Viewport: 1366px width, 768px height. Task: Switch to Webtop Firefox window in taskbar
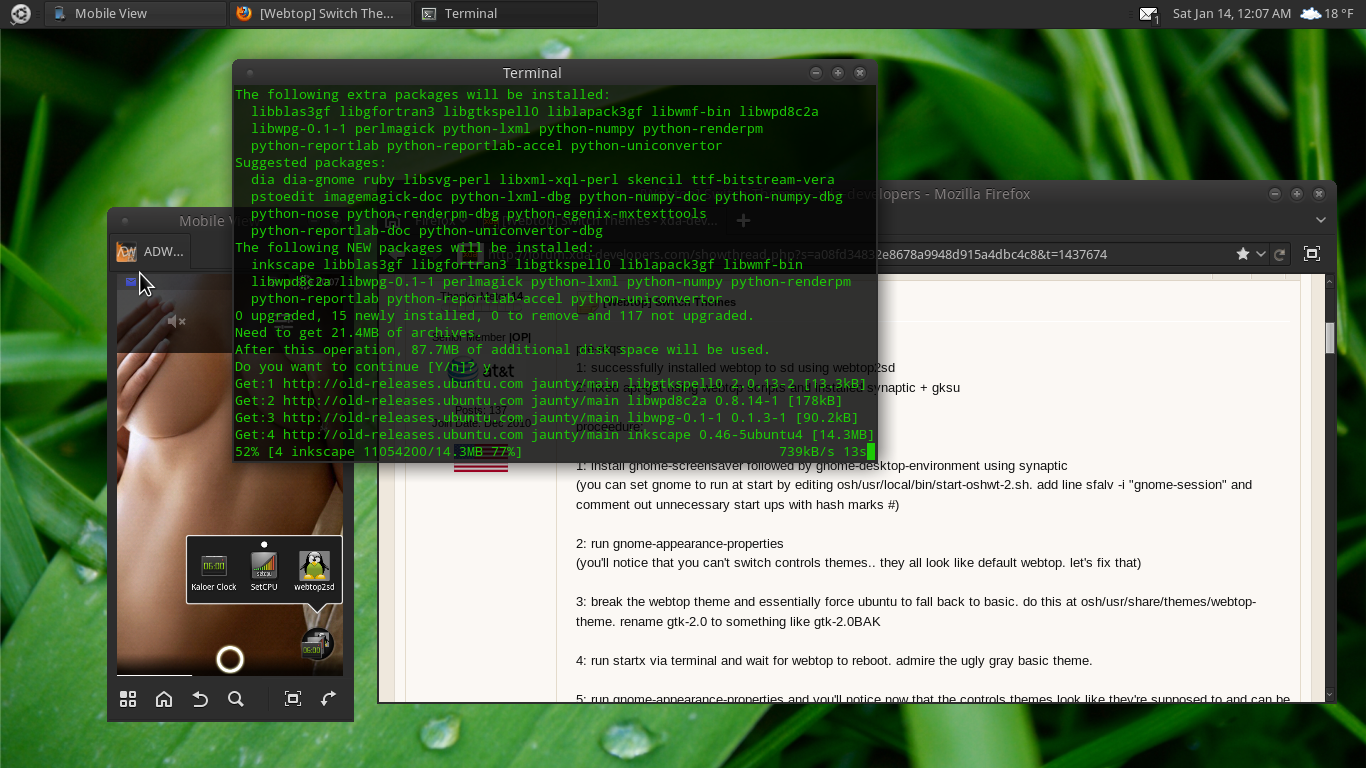tap(320, 14)
